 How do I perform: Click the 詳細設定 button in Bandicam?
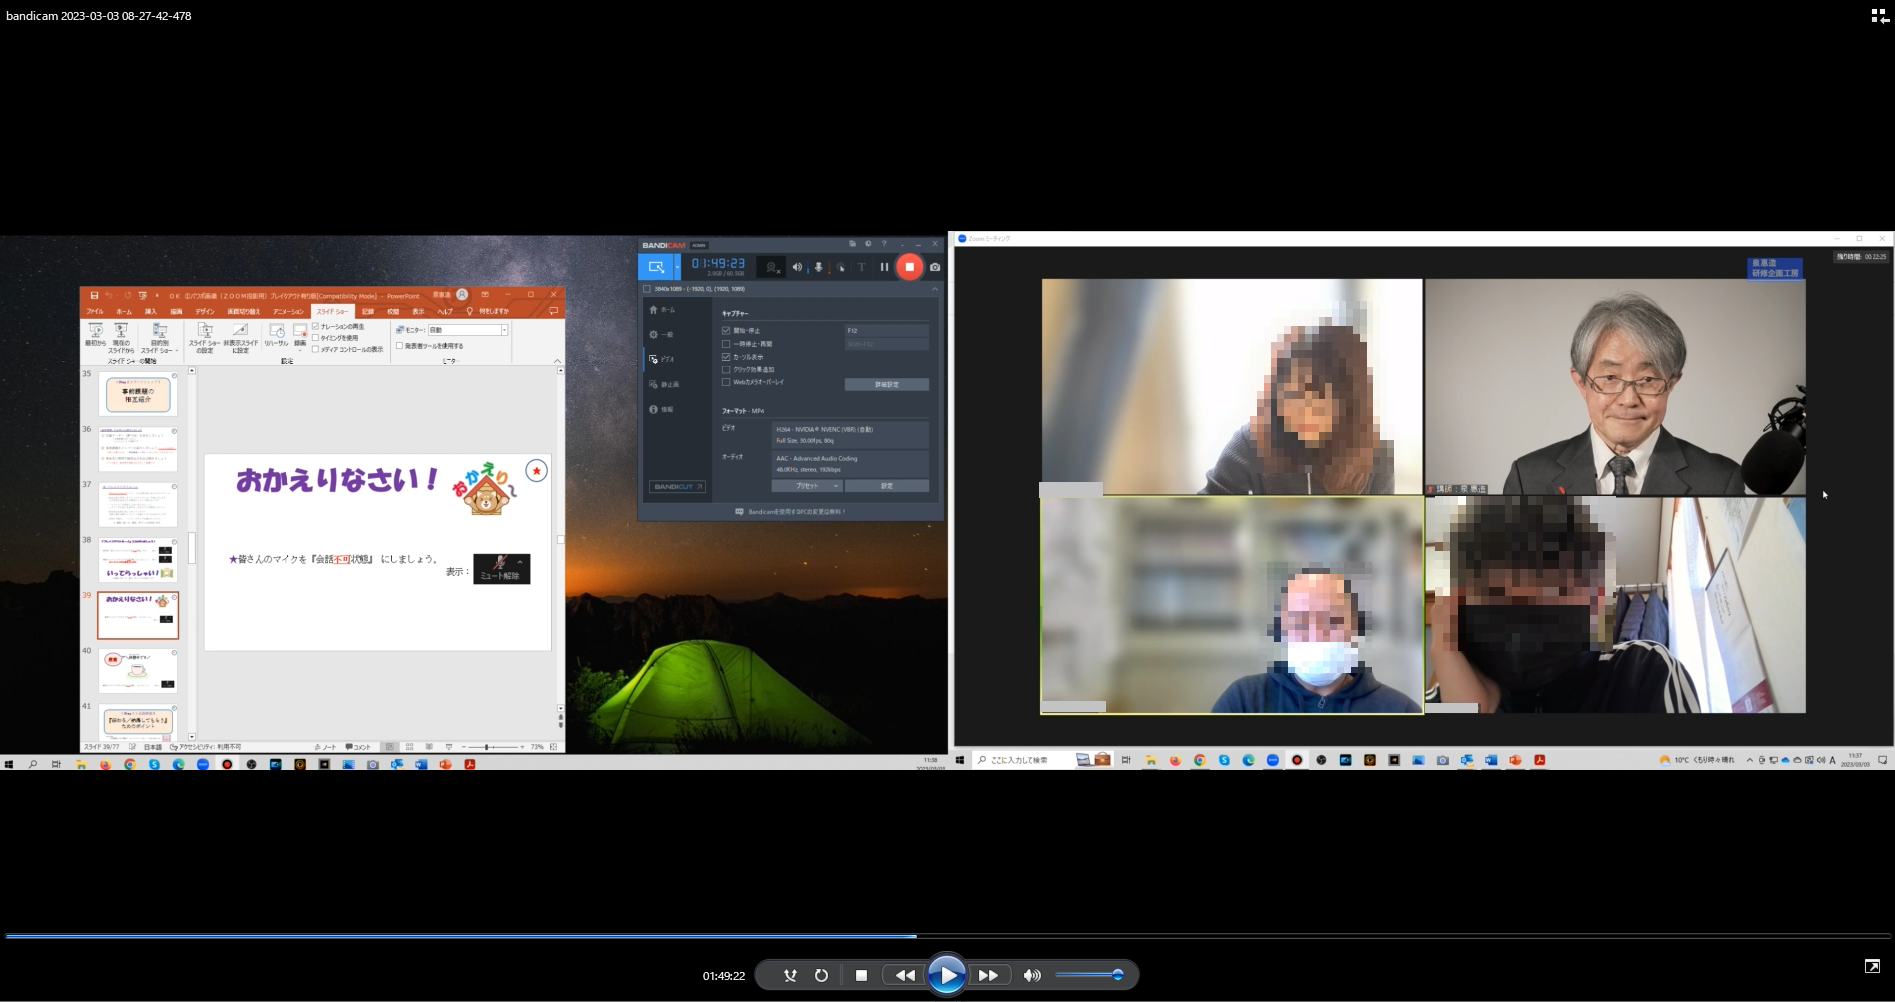point(886,384)
